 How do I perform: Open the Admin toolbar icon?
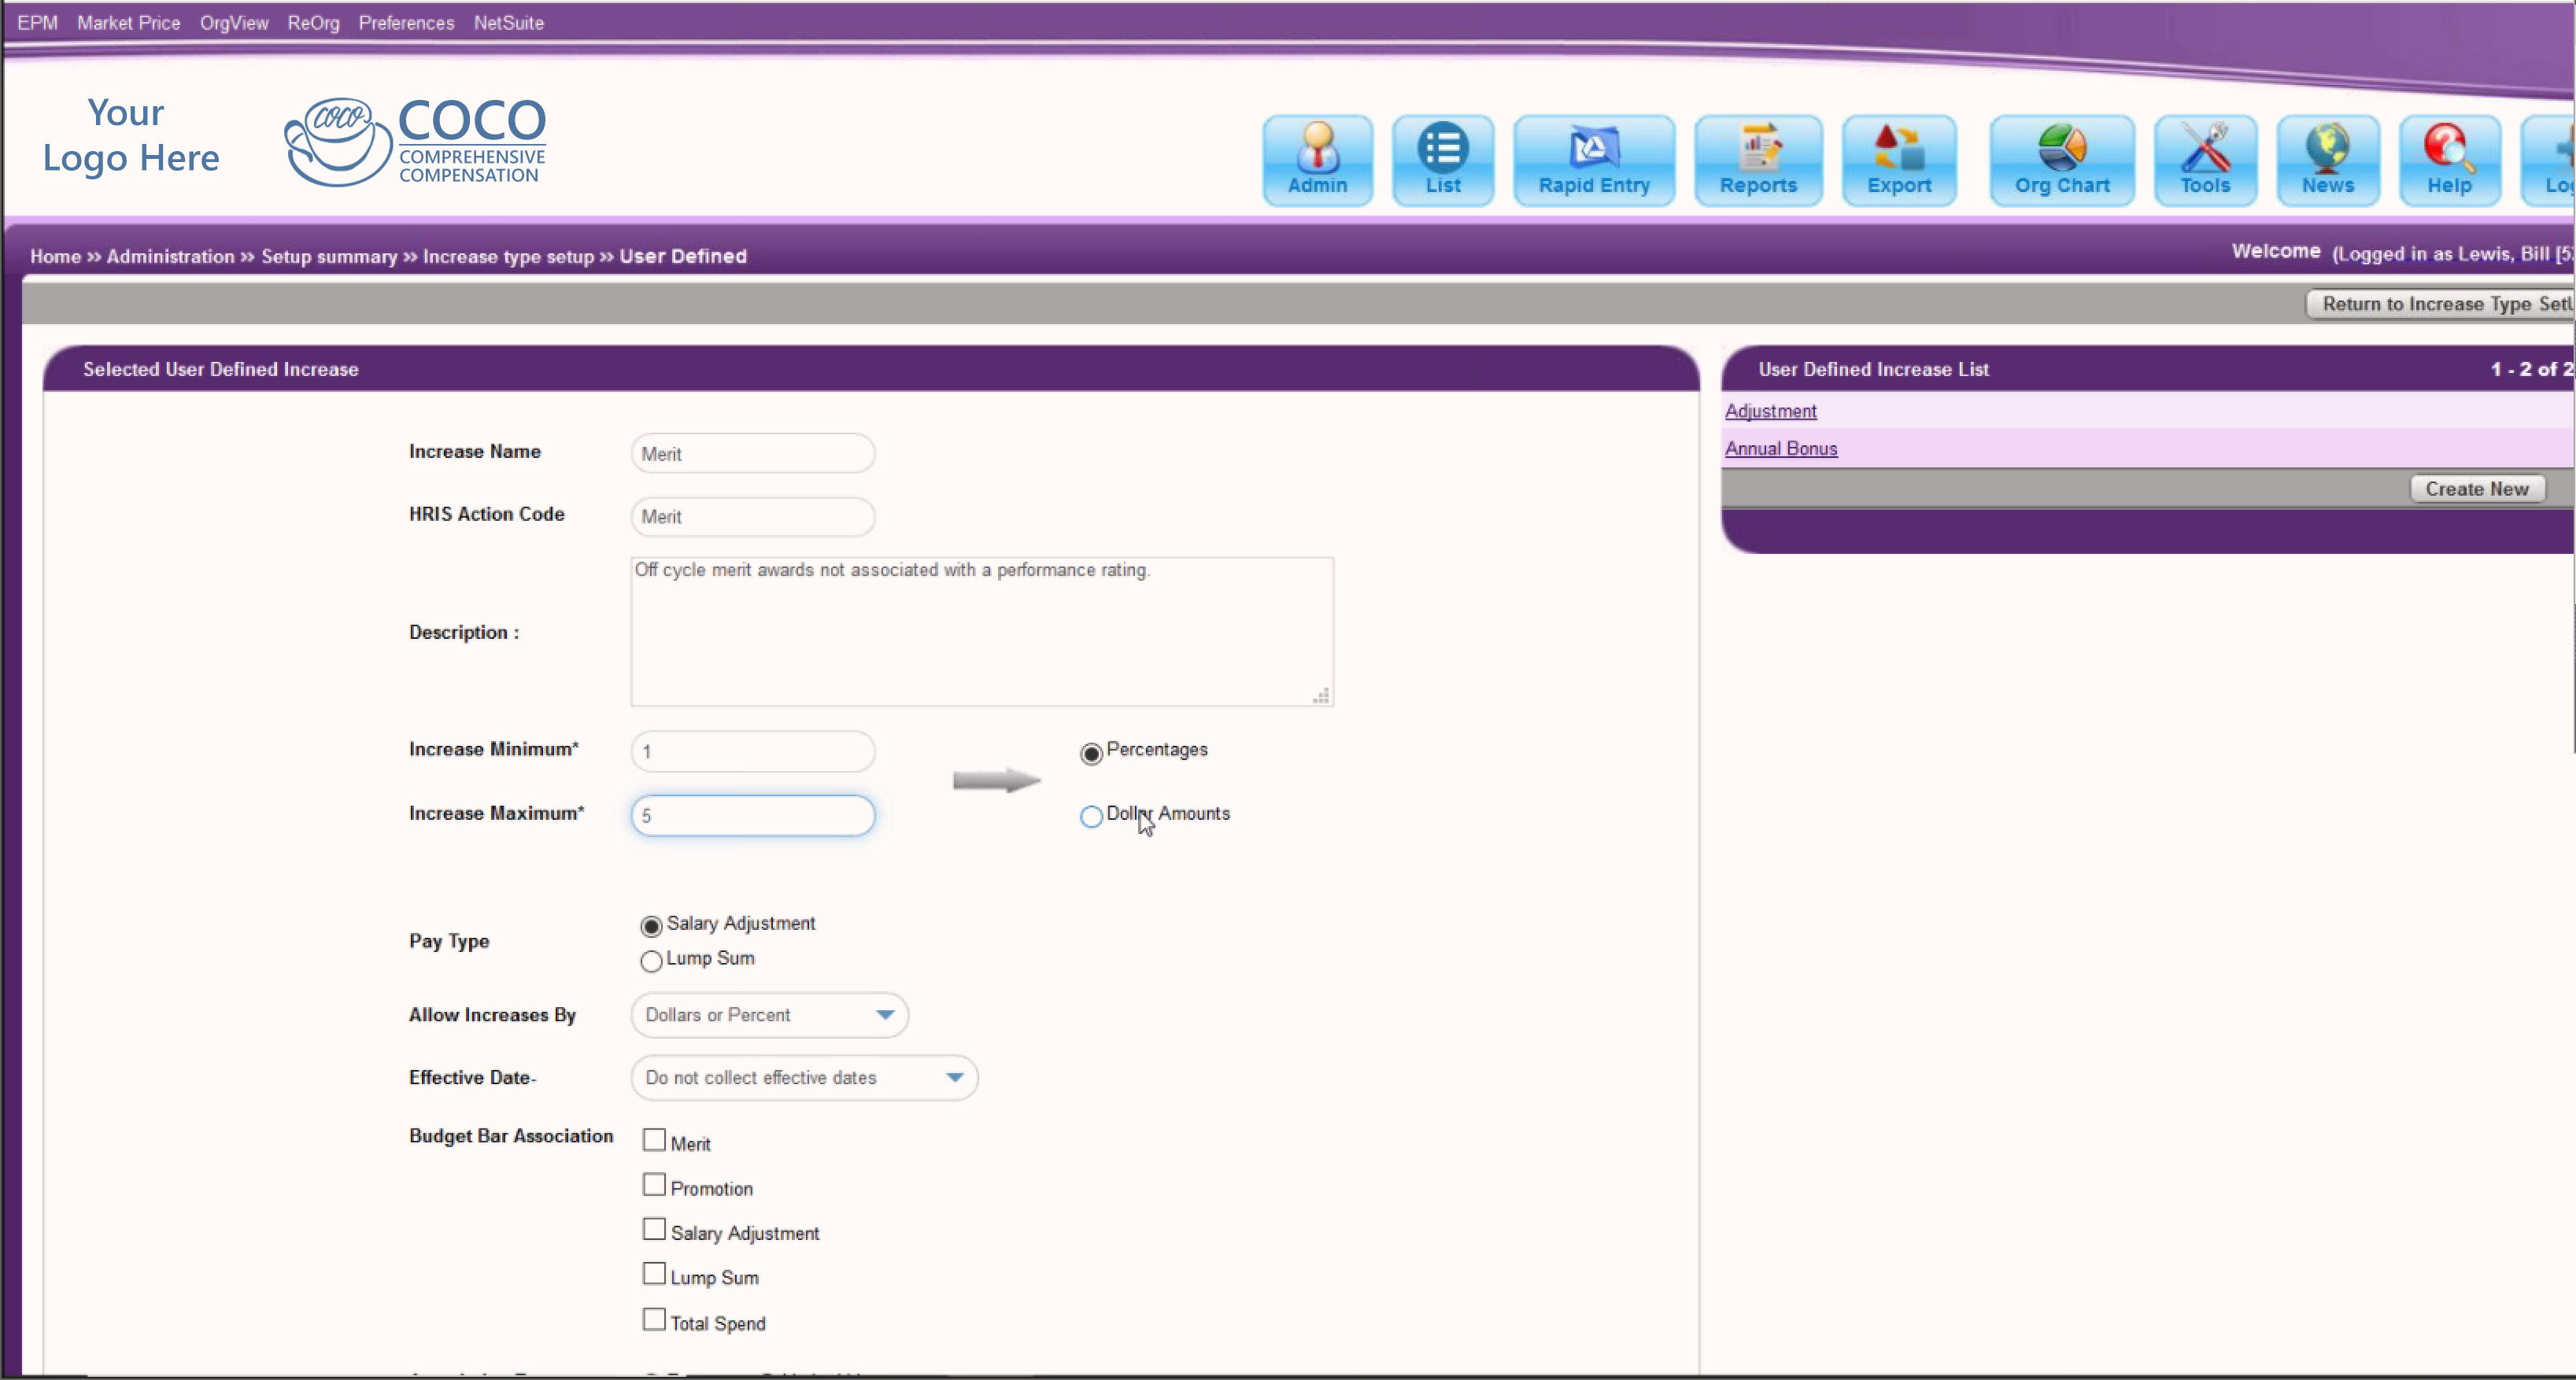click(x=1317, y=160)
